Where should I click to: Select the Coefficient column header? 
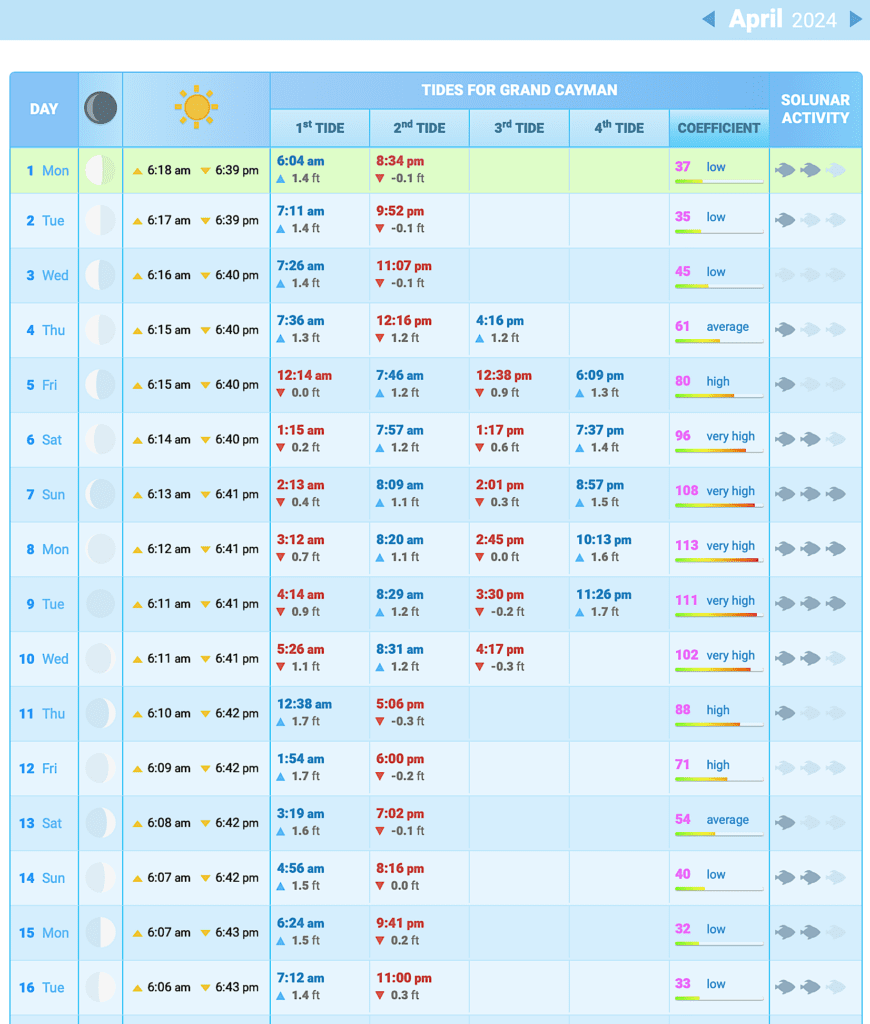coord(719,128)
